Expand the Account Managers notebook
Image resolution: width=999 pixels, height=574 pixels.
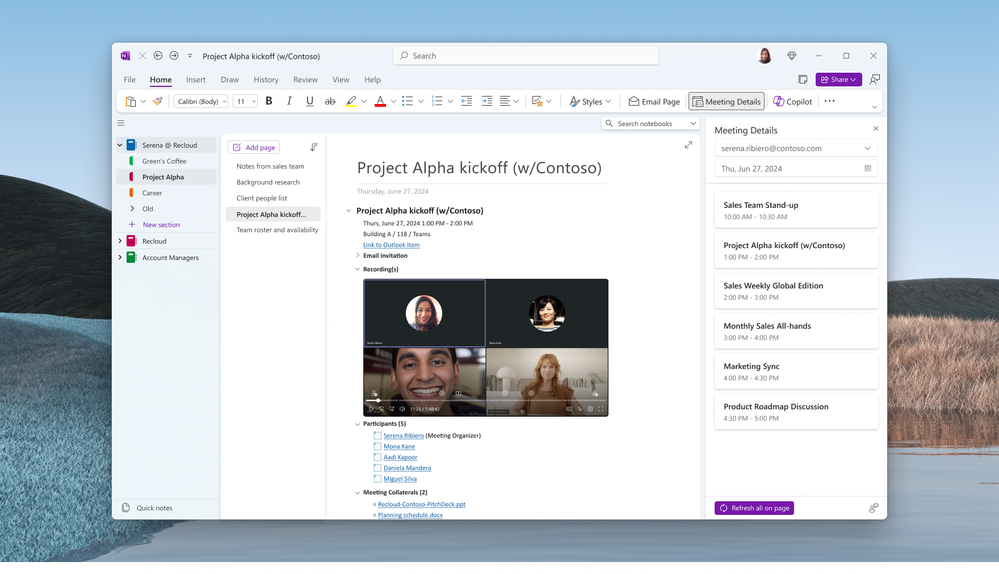[x=120, y=257]
